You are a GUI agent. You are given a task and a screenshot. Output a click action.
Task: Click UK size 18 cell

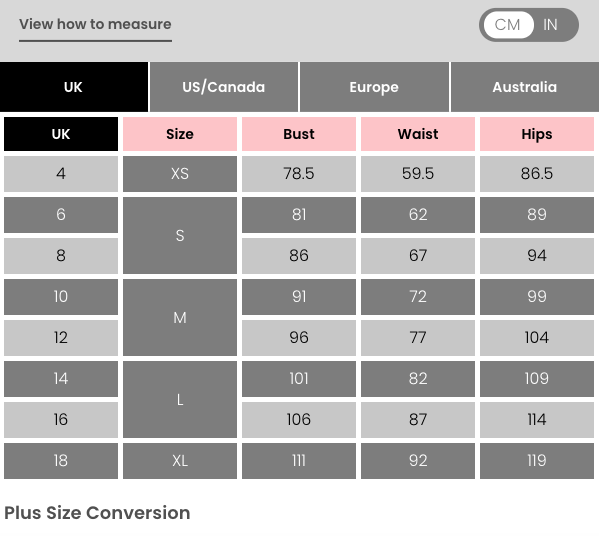click(x=61, y=461)
